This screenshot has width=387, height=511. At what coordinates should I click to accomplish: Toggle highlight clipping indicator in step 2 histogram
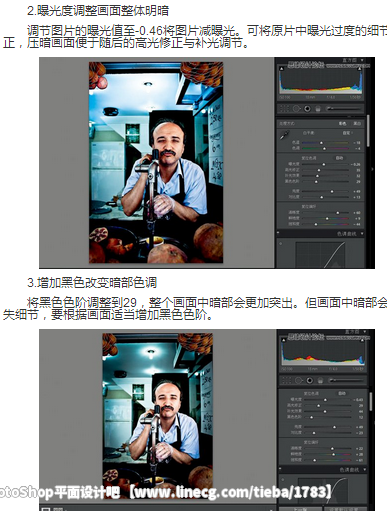click(360, 69)
